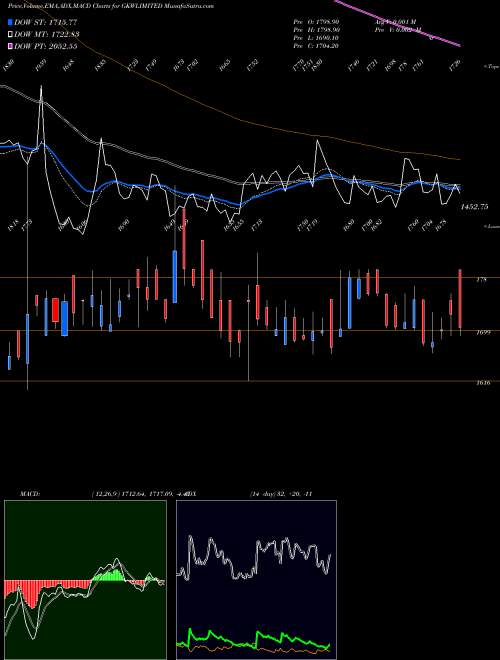Open the ADX indicator chart thumbnail
Screen dimensions: 500x660
[x=256, y=580]
